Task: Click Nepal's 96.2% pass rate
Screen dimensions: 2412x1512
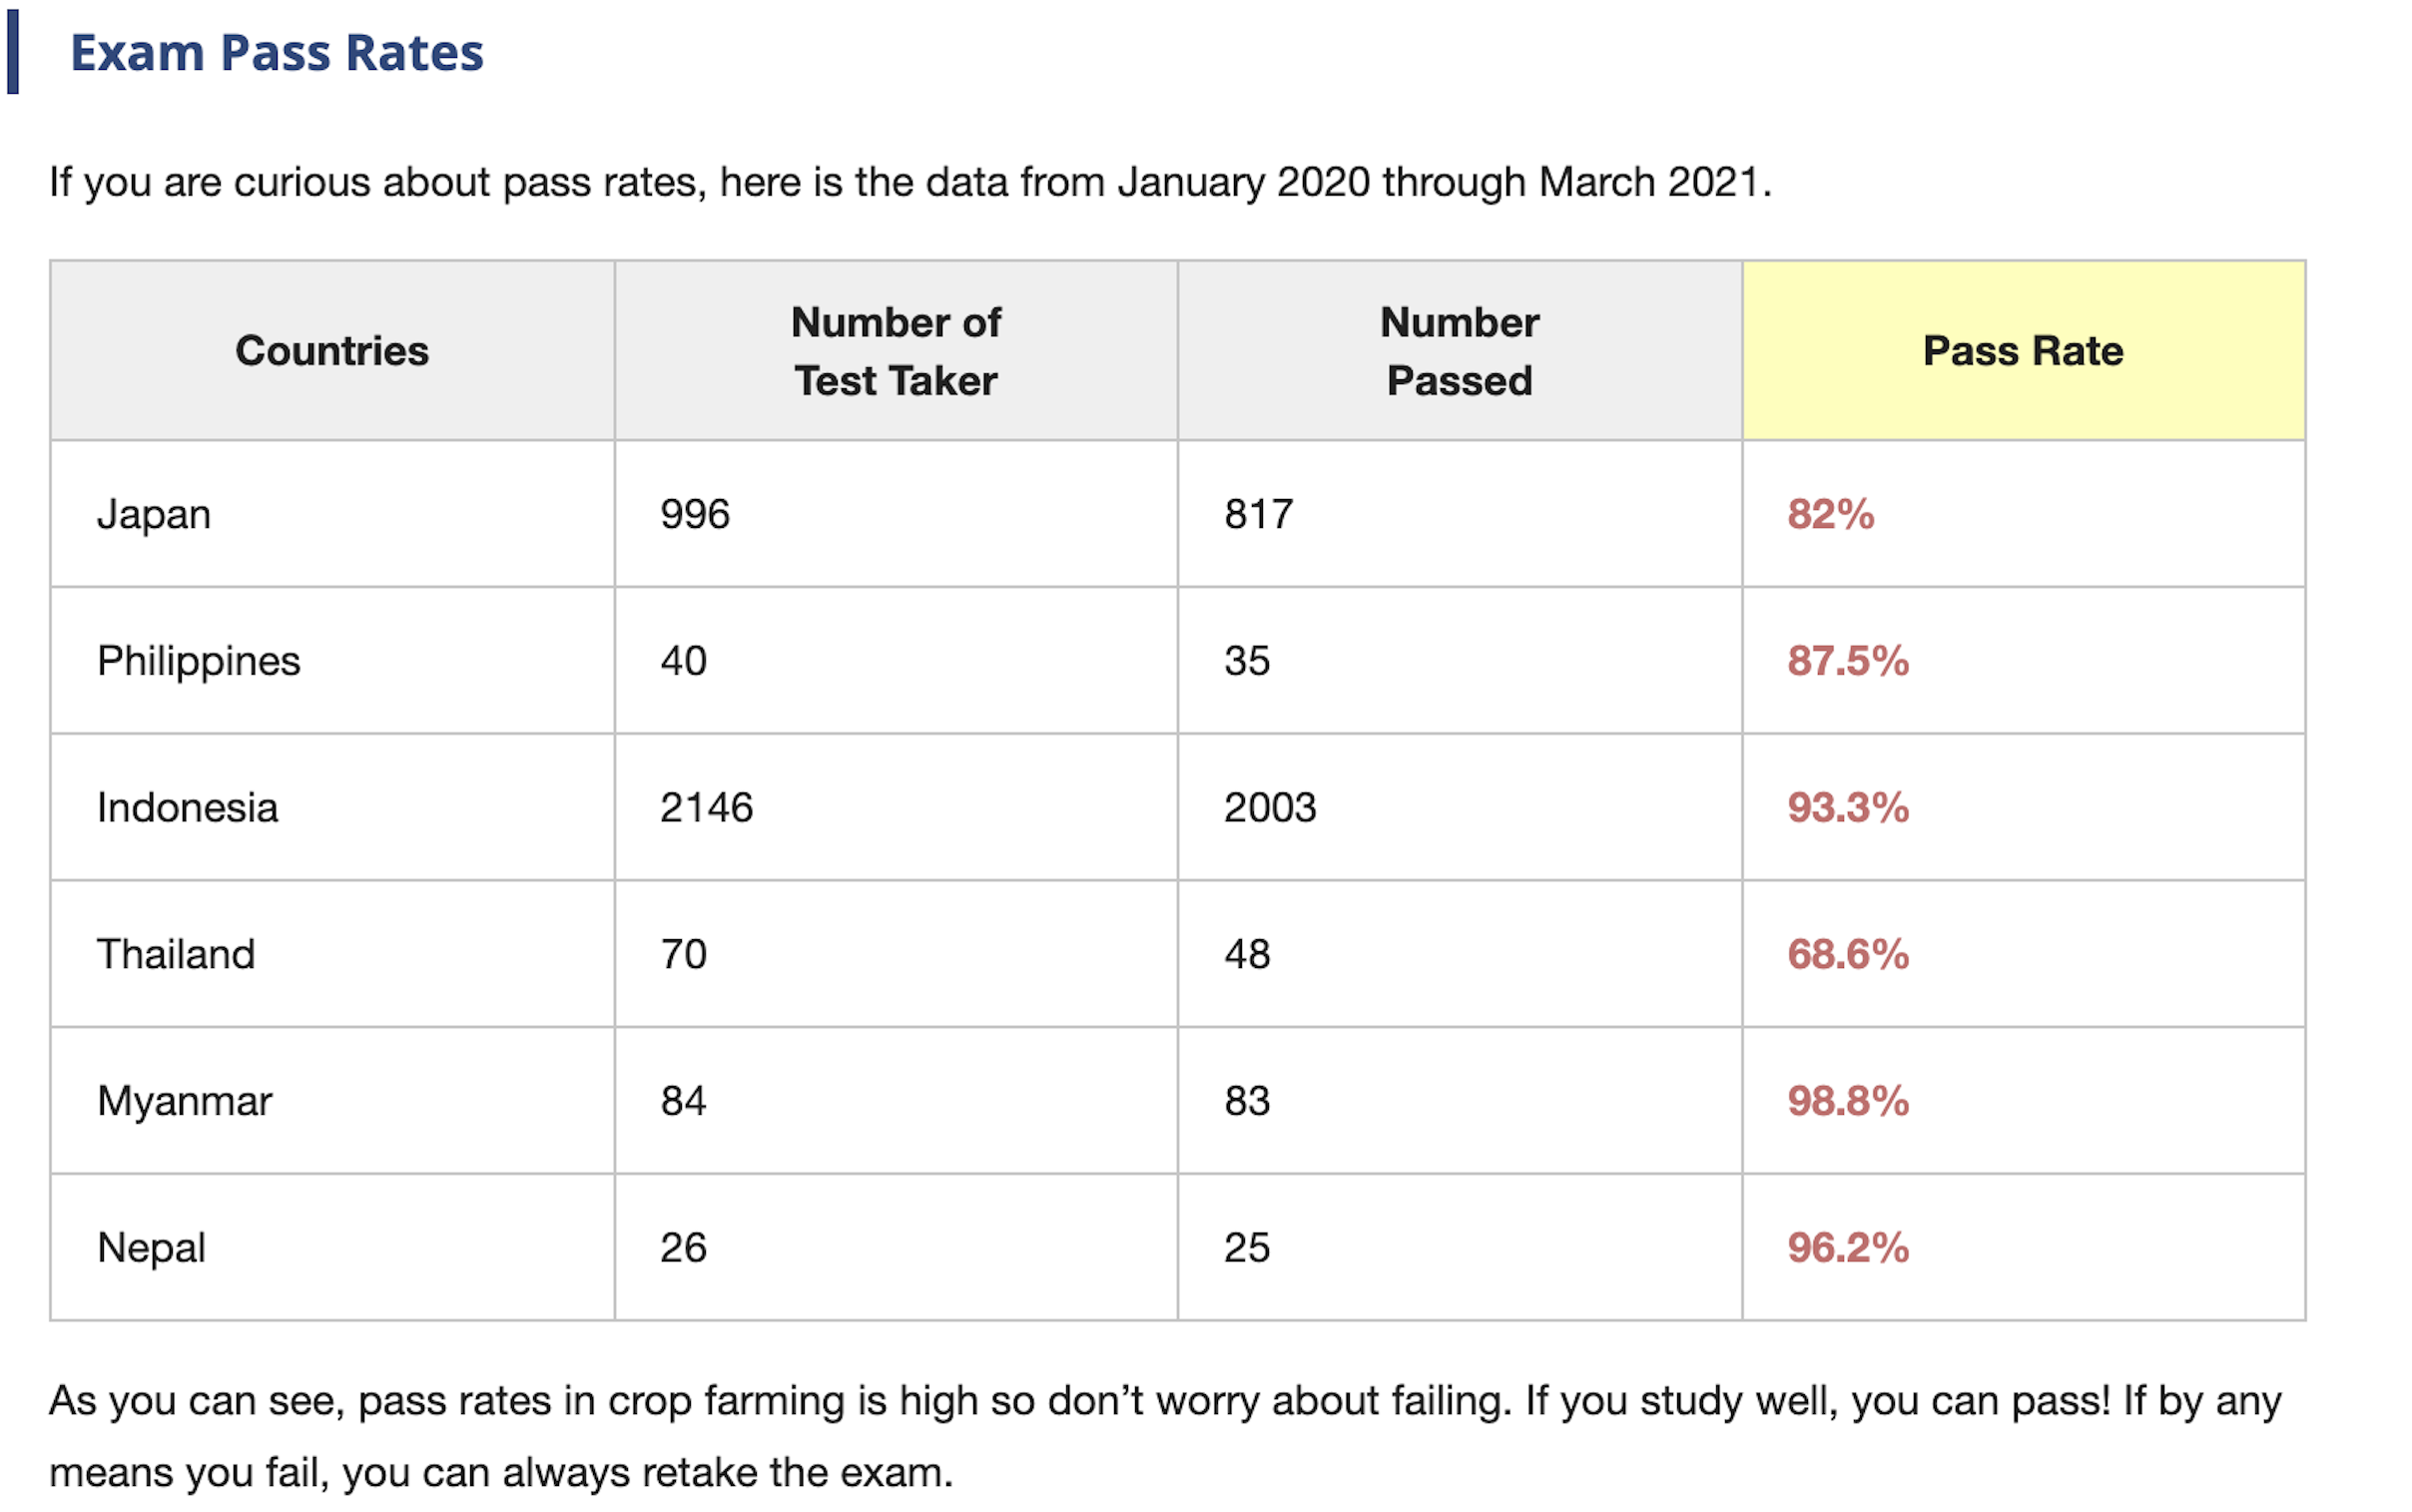Action: tap(1848, 1247)
